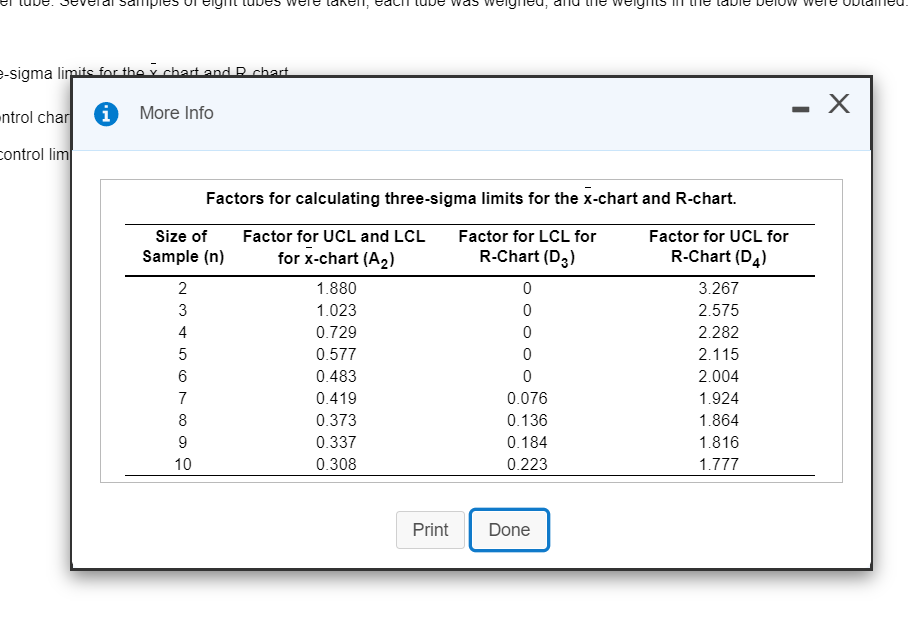Screen dimensions: 910x644
Task: Click sample size 5 in the first column
Action: pos(182,354)
